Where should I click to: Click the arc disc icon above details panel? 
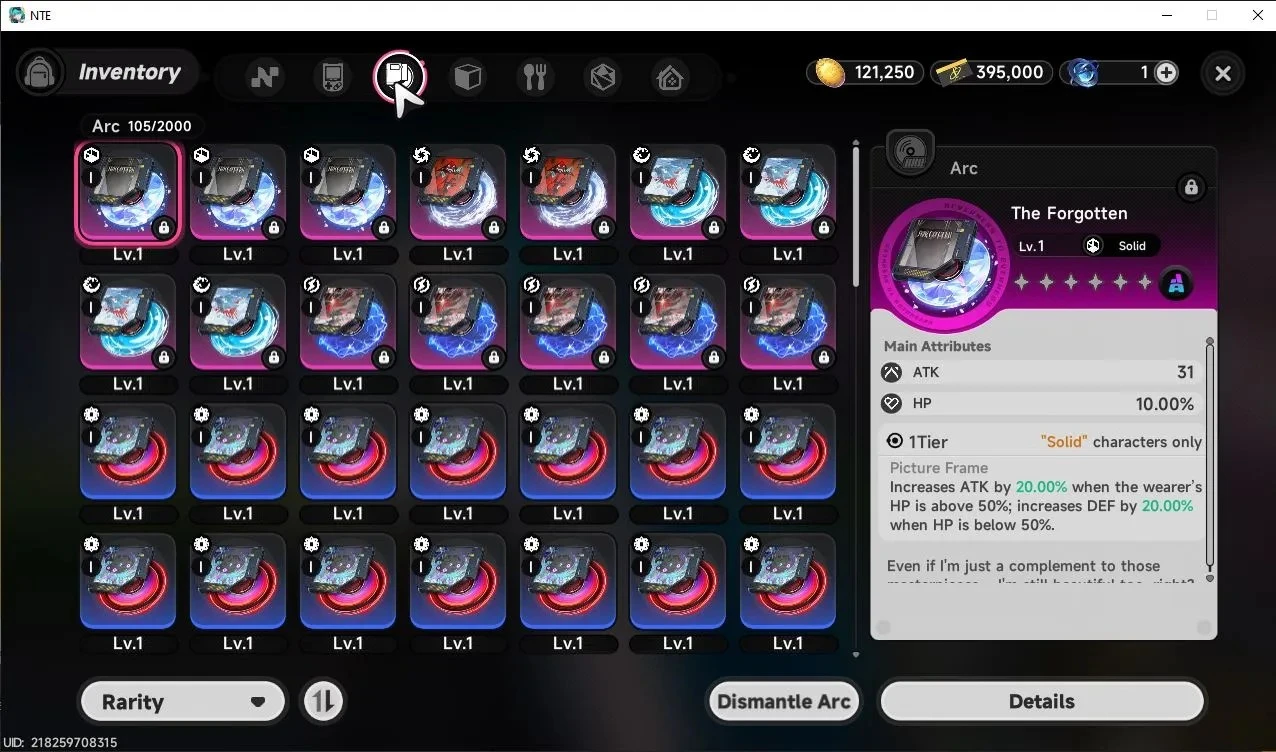pos(910,154)
